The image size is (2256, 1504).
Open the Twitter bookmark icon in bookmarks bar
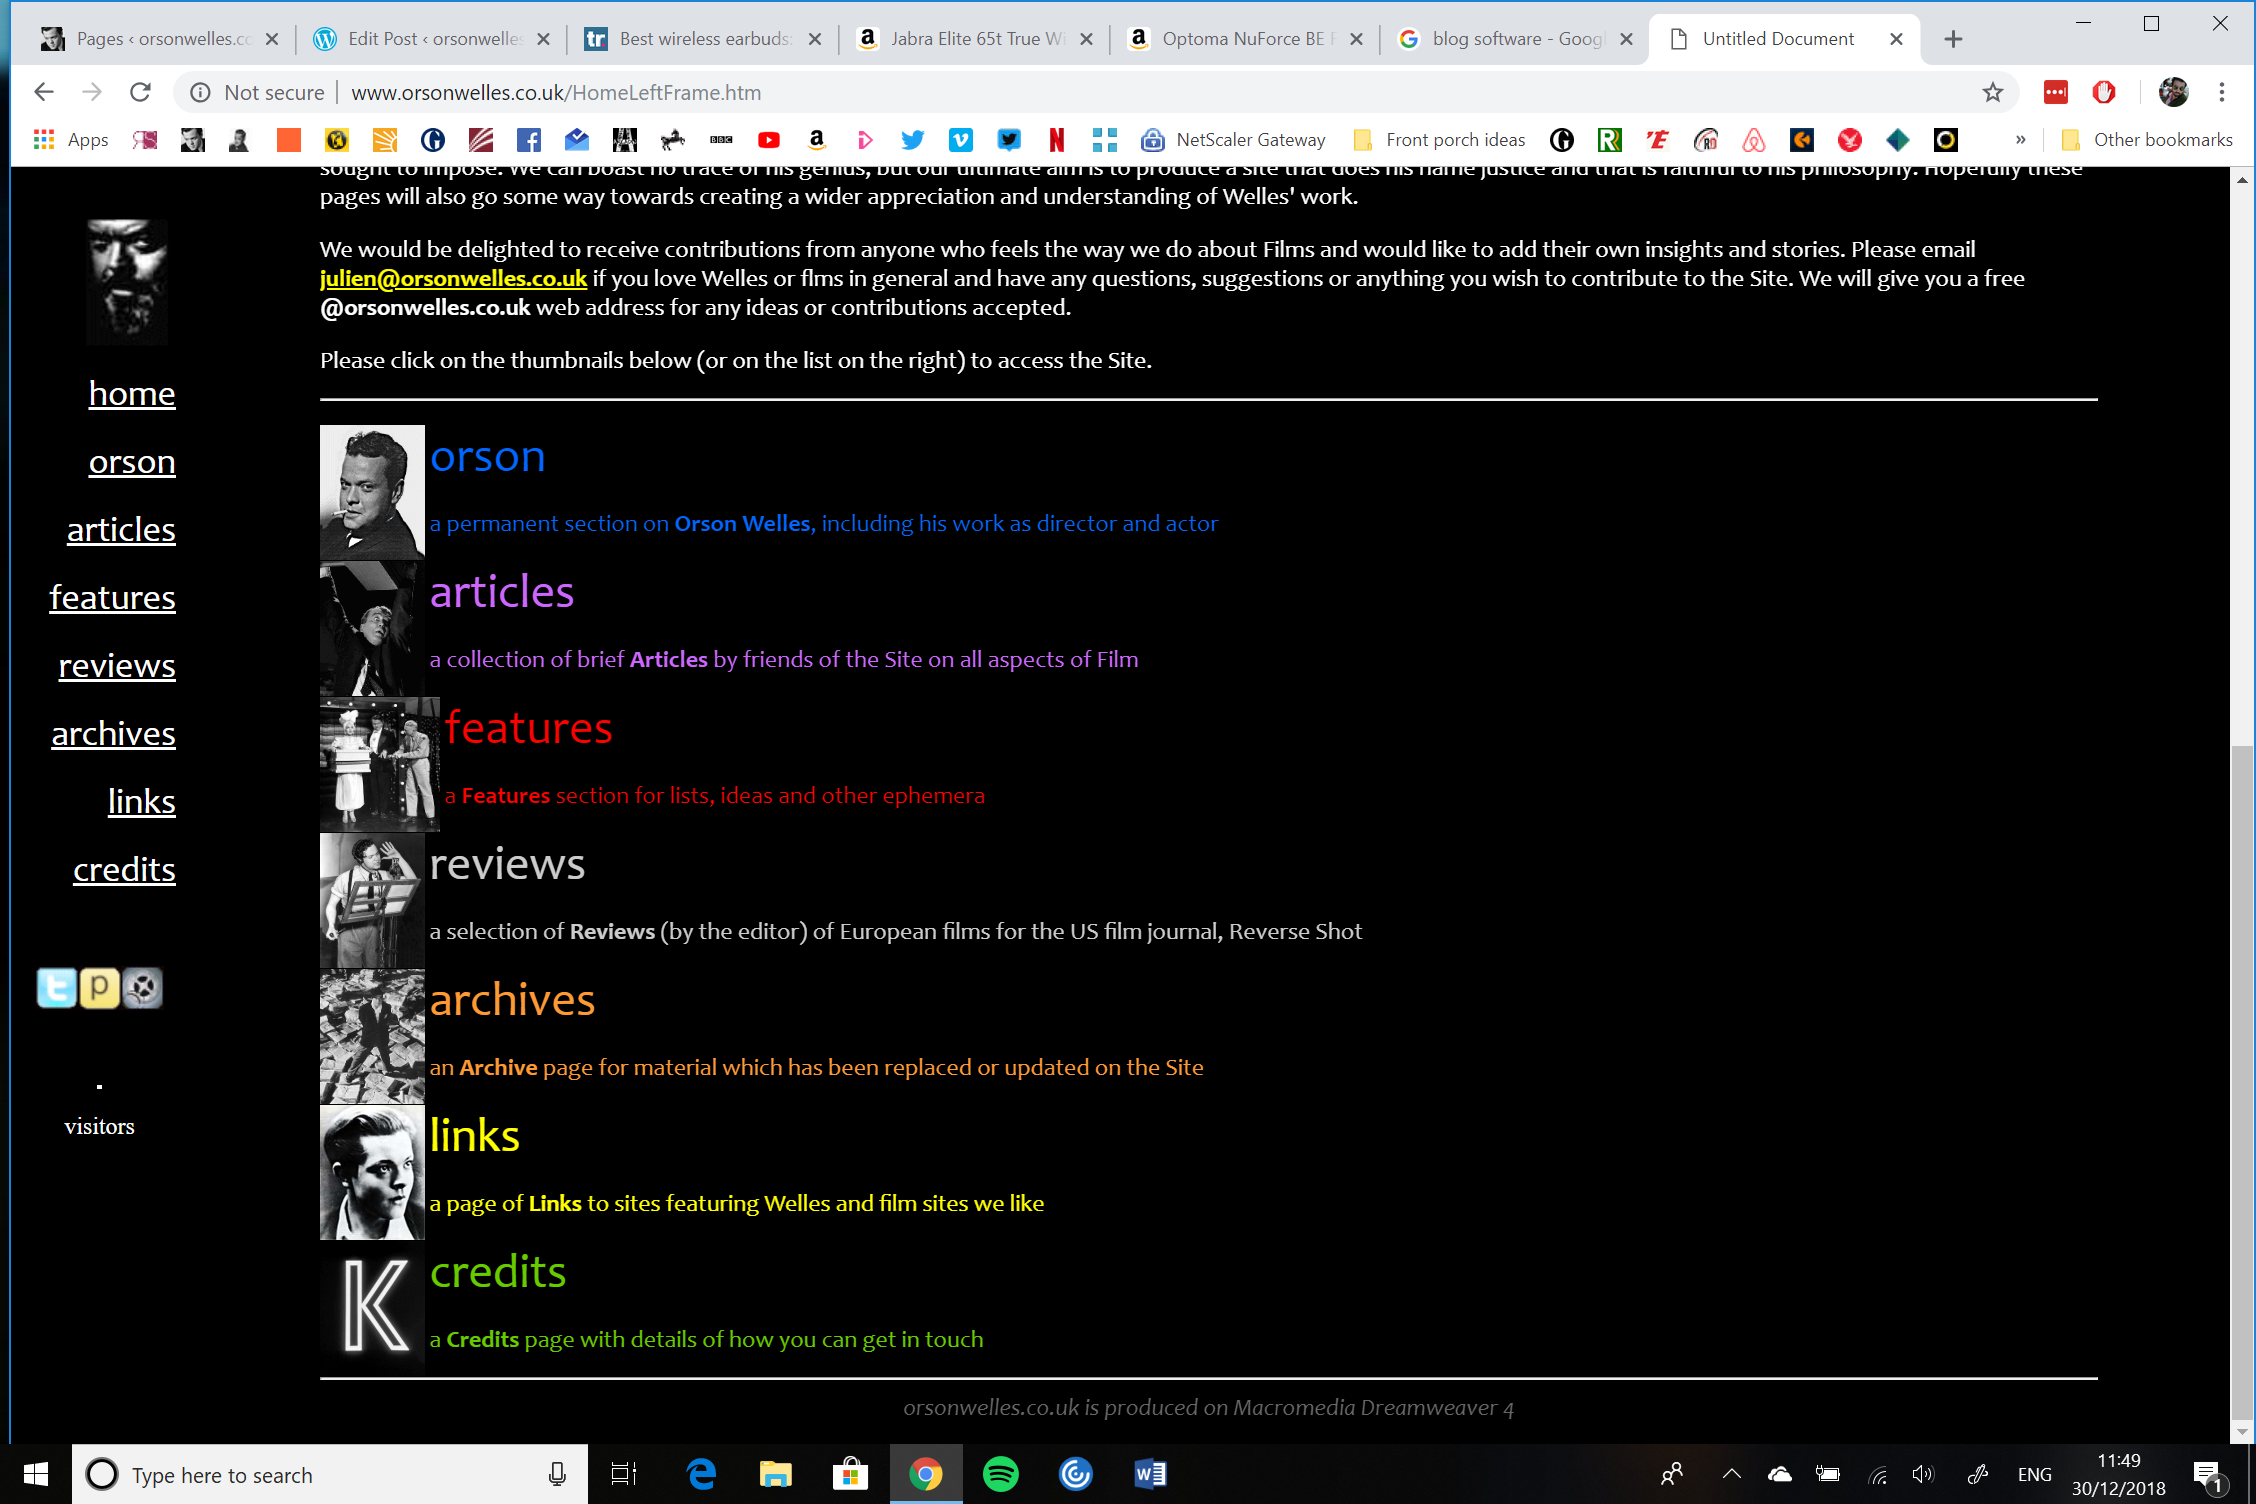click(x=912, y=140)
